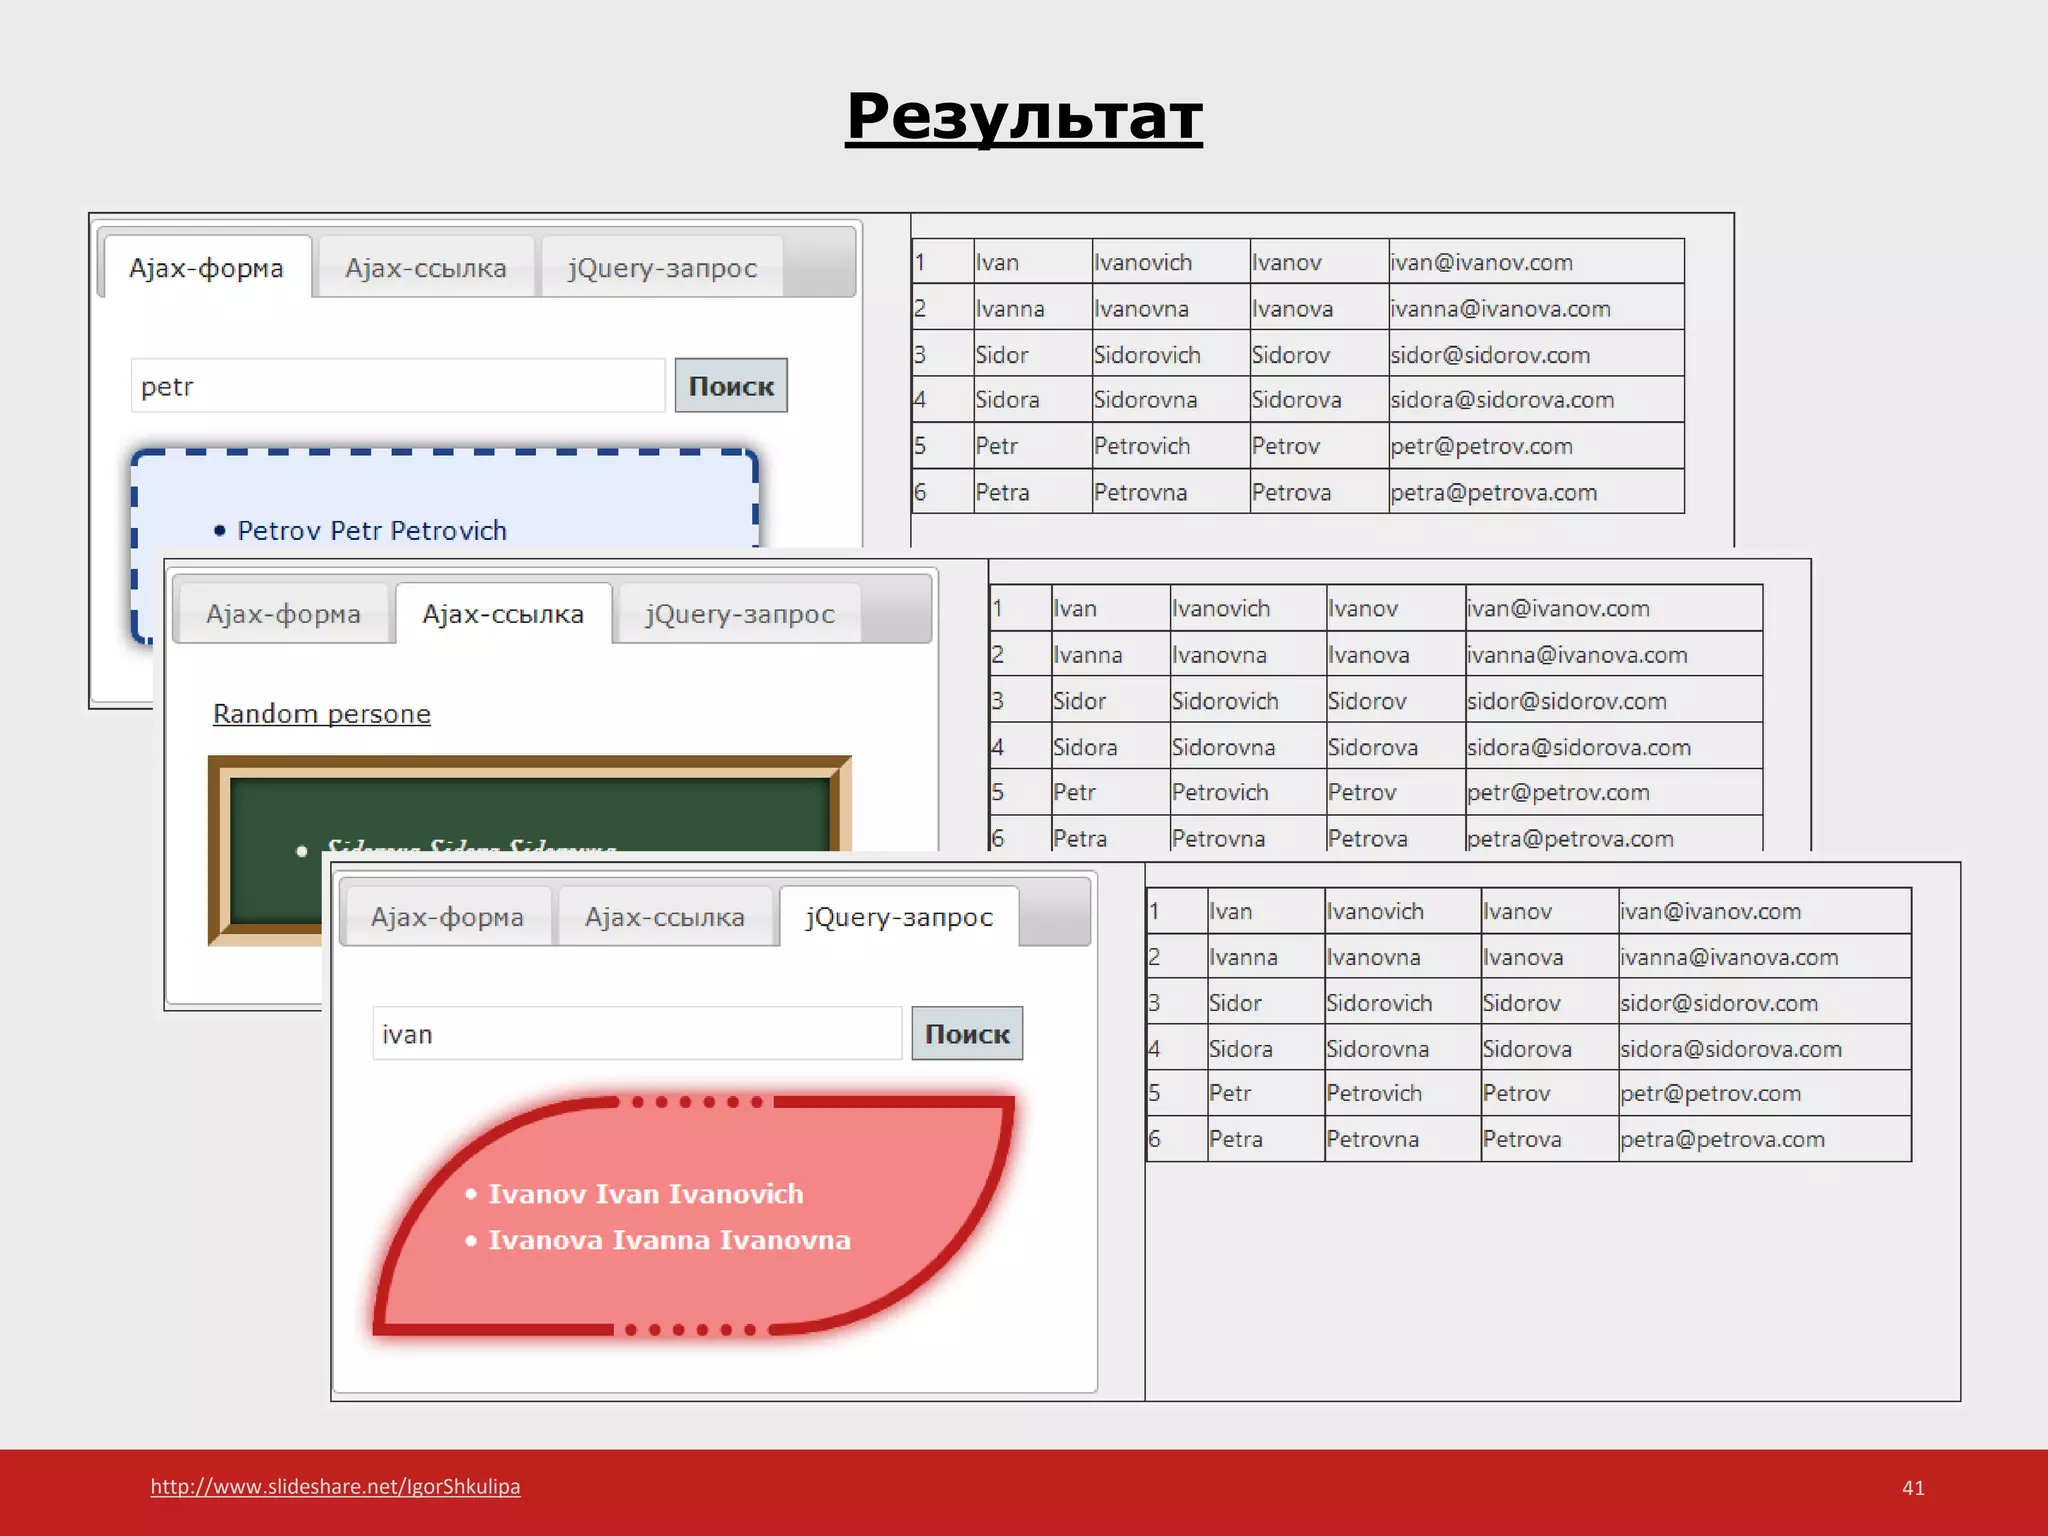
Task: Focus the search field containing 'petr'
Action: click(398, 385)
